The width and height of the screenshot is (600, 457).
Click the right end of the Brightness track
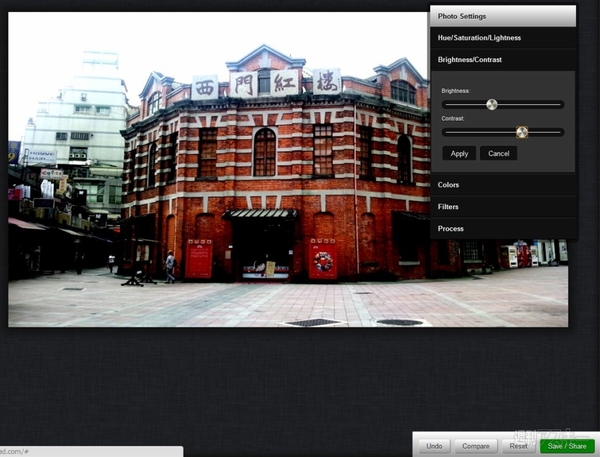tap(561, 104)
